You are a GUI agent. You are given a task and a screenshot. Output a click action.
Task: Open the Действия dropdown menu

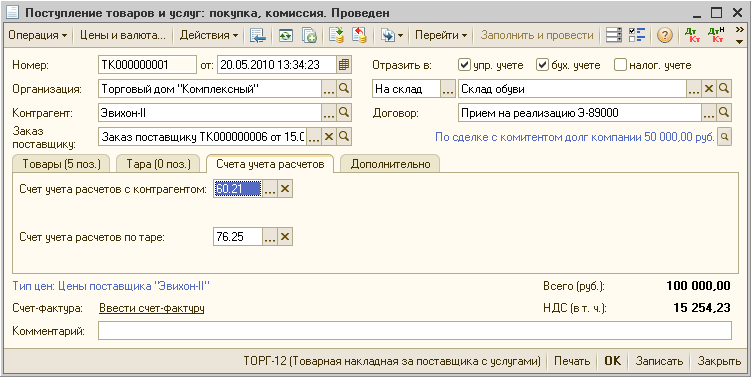(209, 35)
